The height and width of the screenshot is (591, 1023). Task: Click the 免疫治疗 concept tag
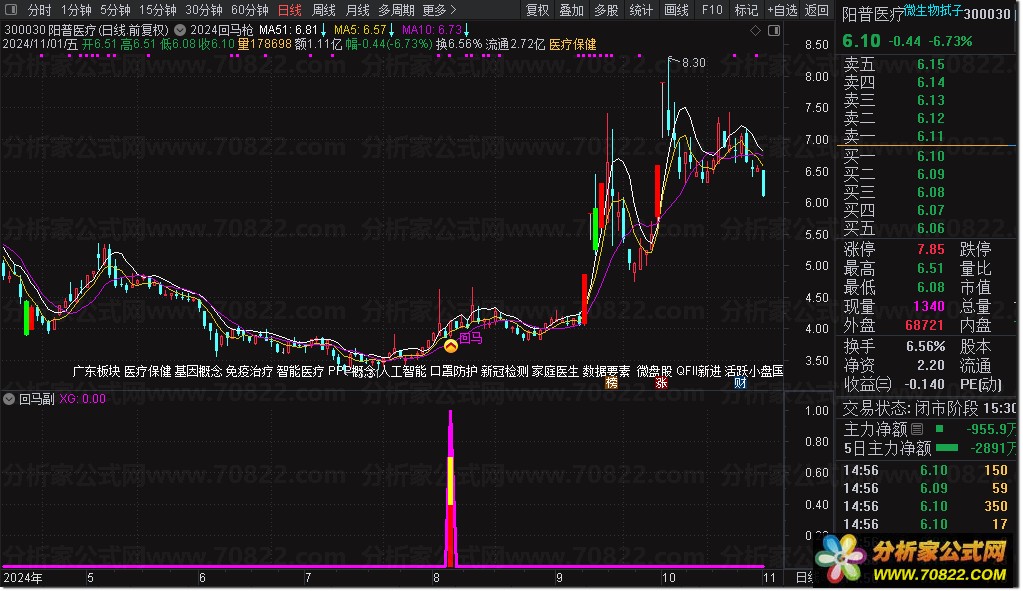[249, 371]
